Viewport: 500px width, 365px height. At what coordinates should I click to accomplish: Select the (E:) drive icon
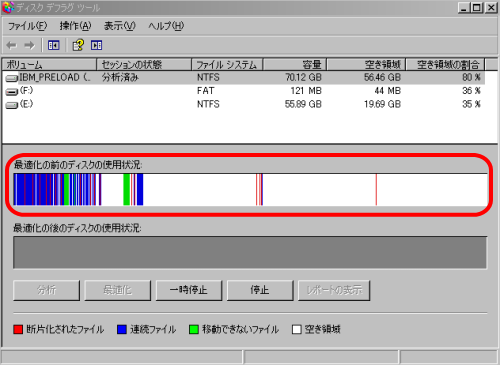tap(11, 105)
